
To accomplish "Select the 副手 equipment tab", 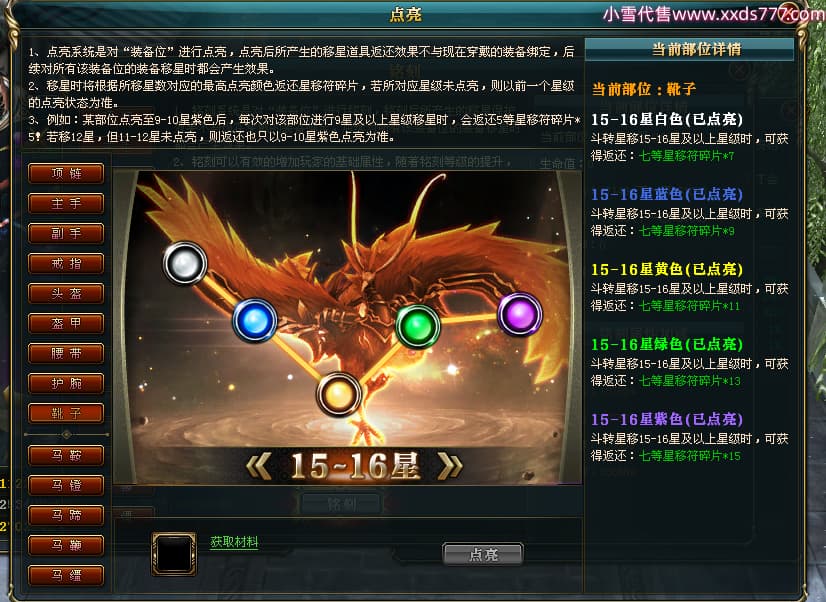I will 66,233.
